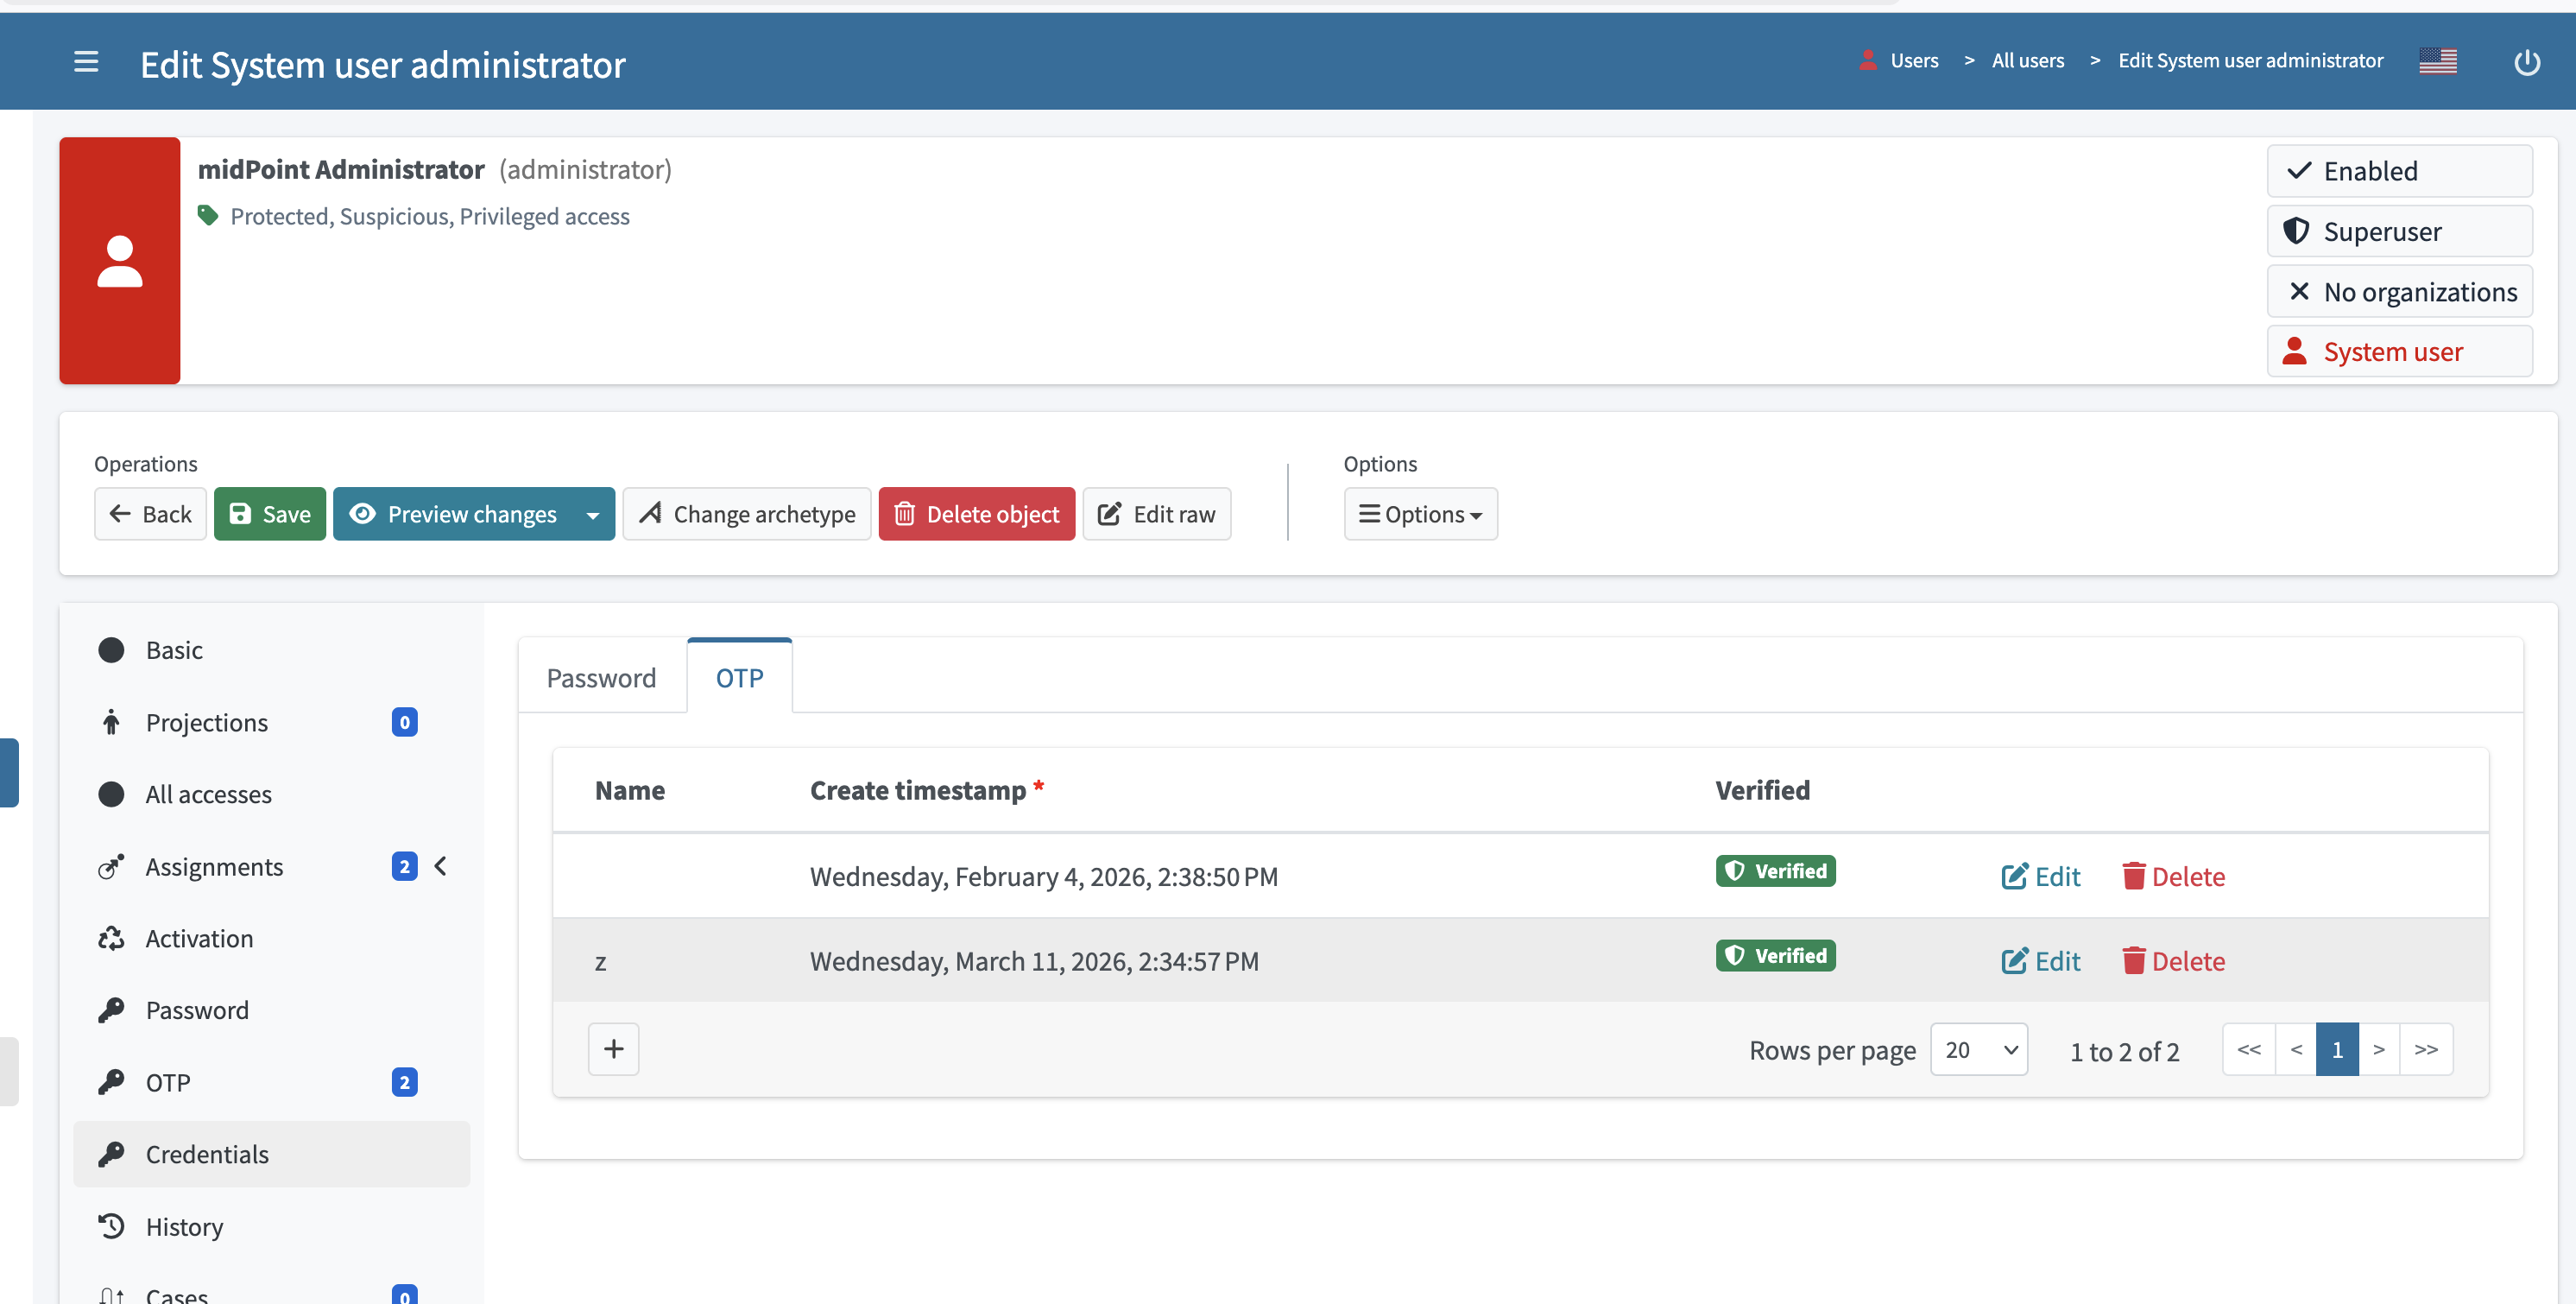Click the Superuser shield badge

click(2399, 231)
